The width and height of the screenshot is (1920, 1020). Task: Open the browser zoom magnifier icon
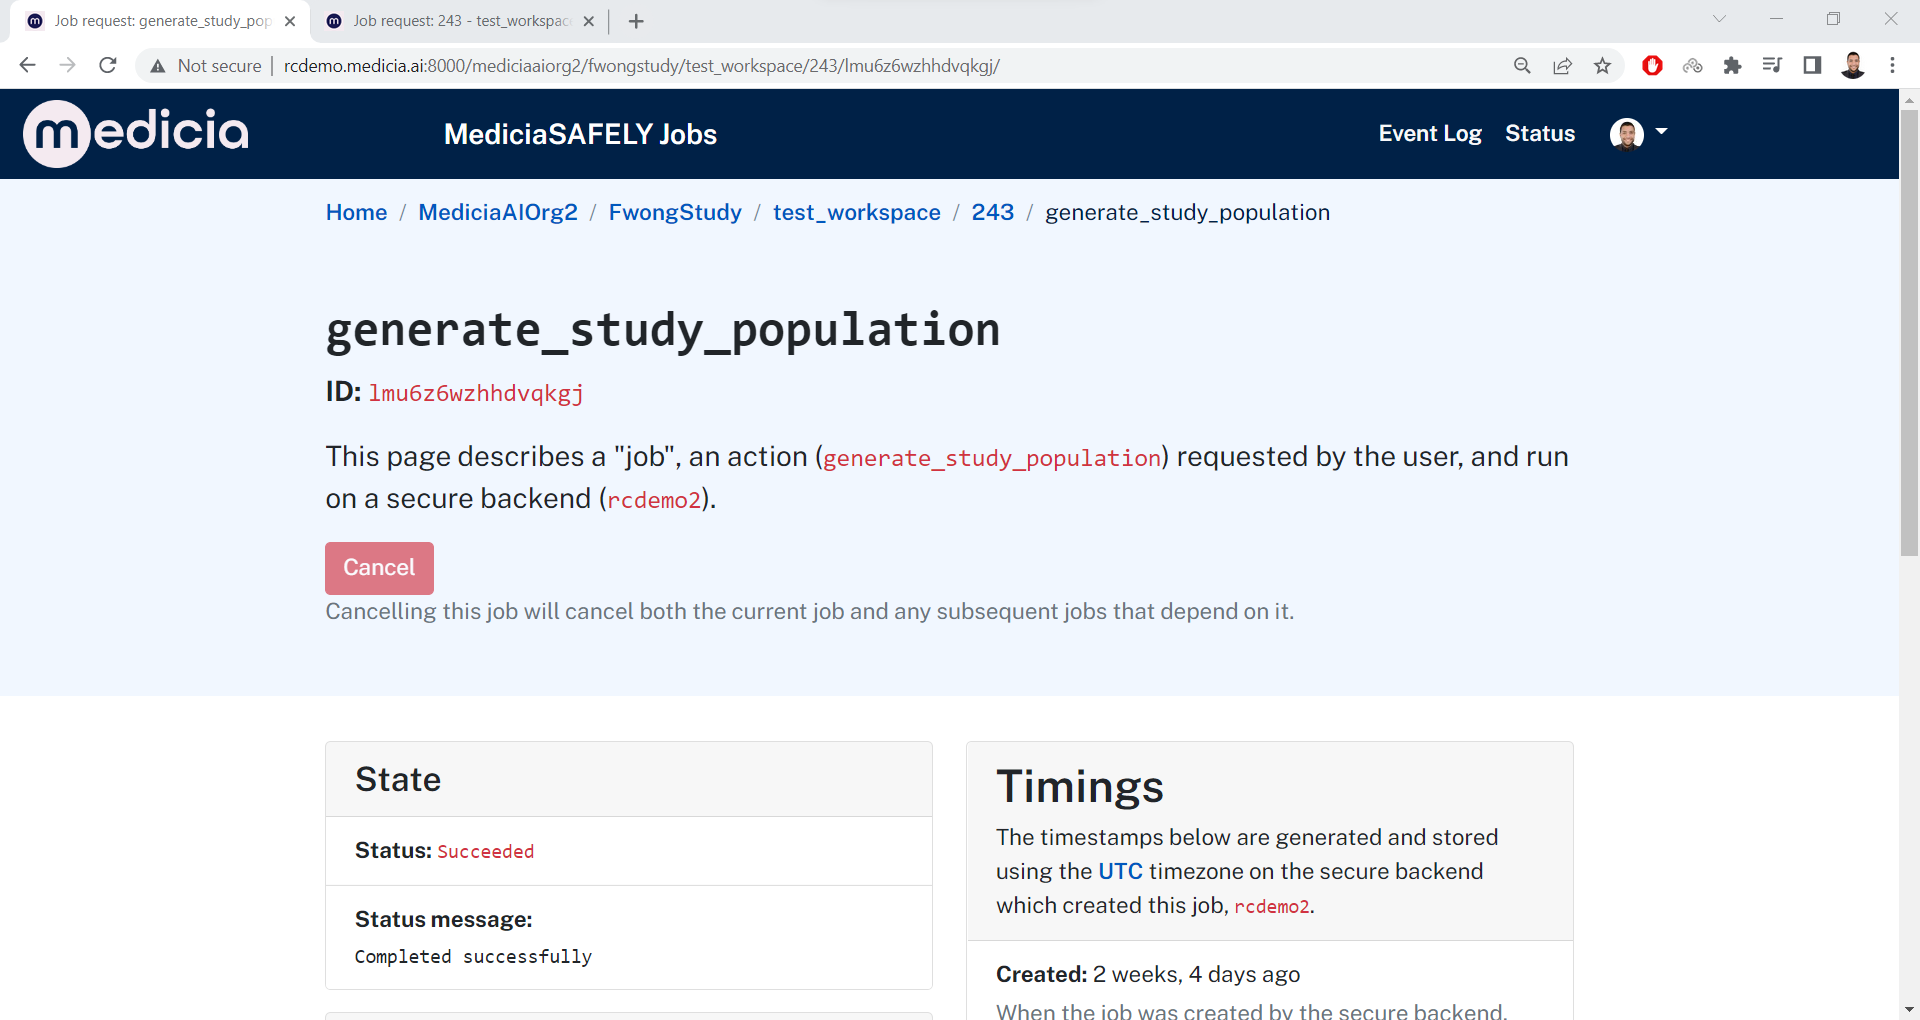[1522, 66]
